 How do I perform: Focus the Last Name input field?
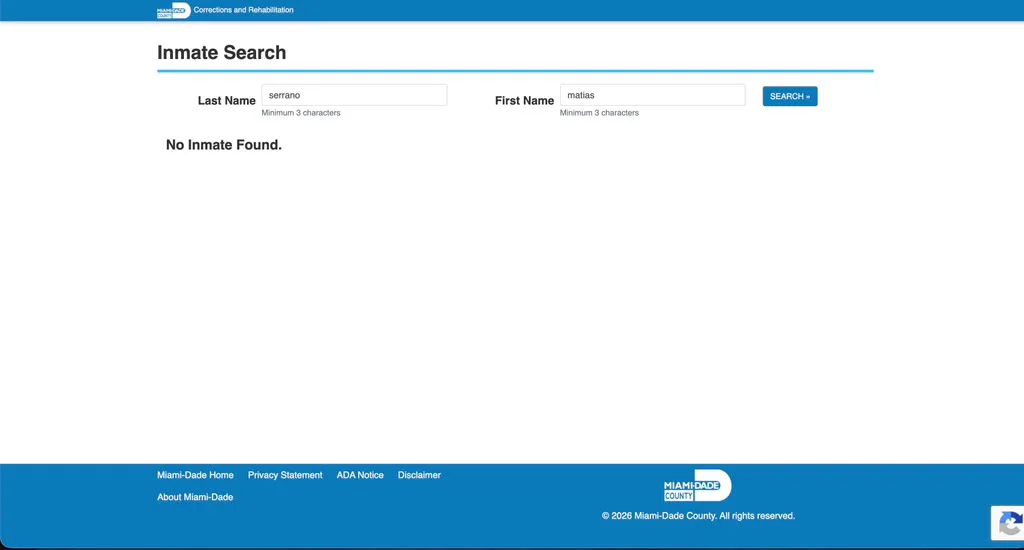tap(354, 95)
